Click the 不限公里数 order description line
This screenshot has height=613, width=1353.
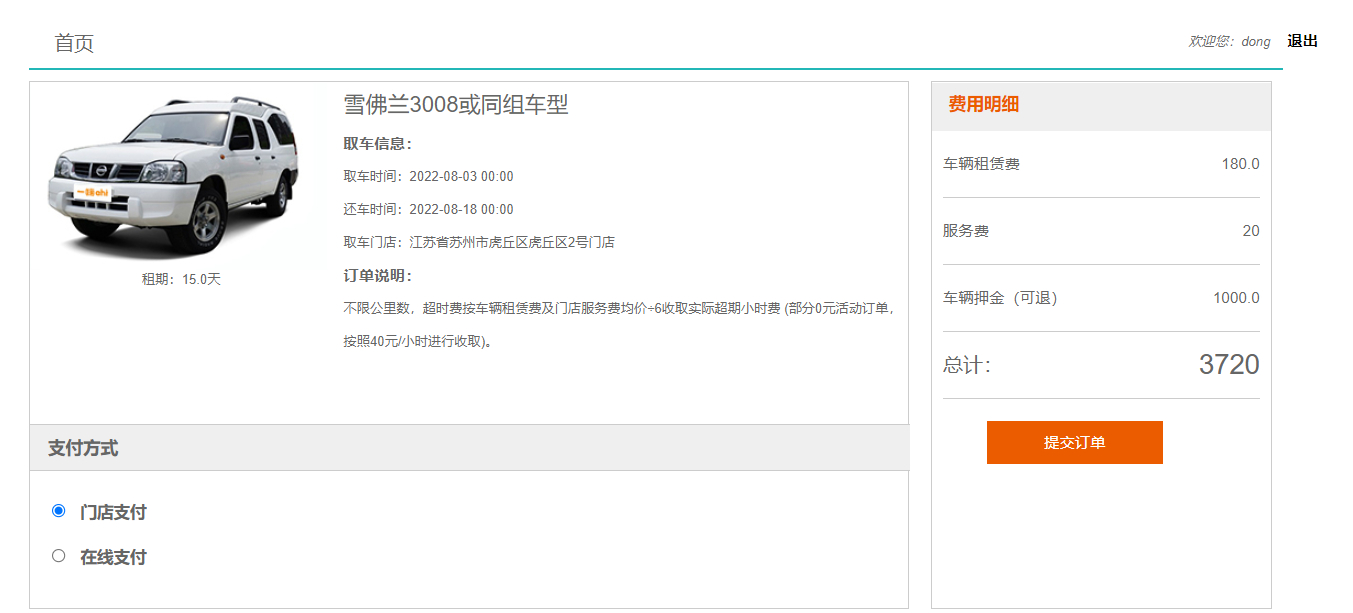(x=618, y=309)
